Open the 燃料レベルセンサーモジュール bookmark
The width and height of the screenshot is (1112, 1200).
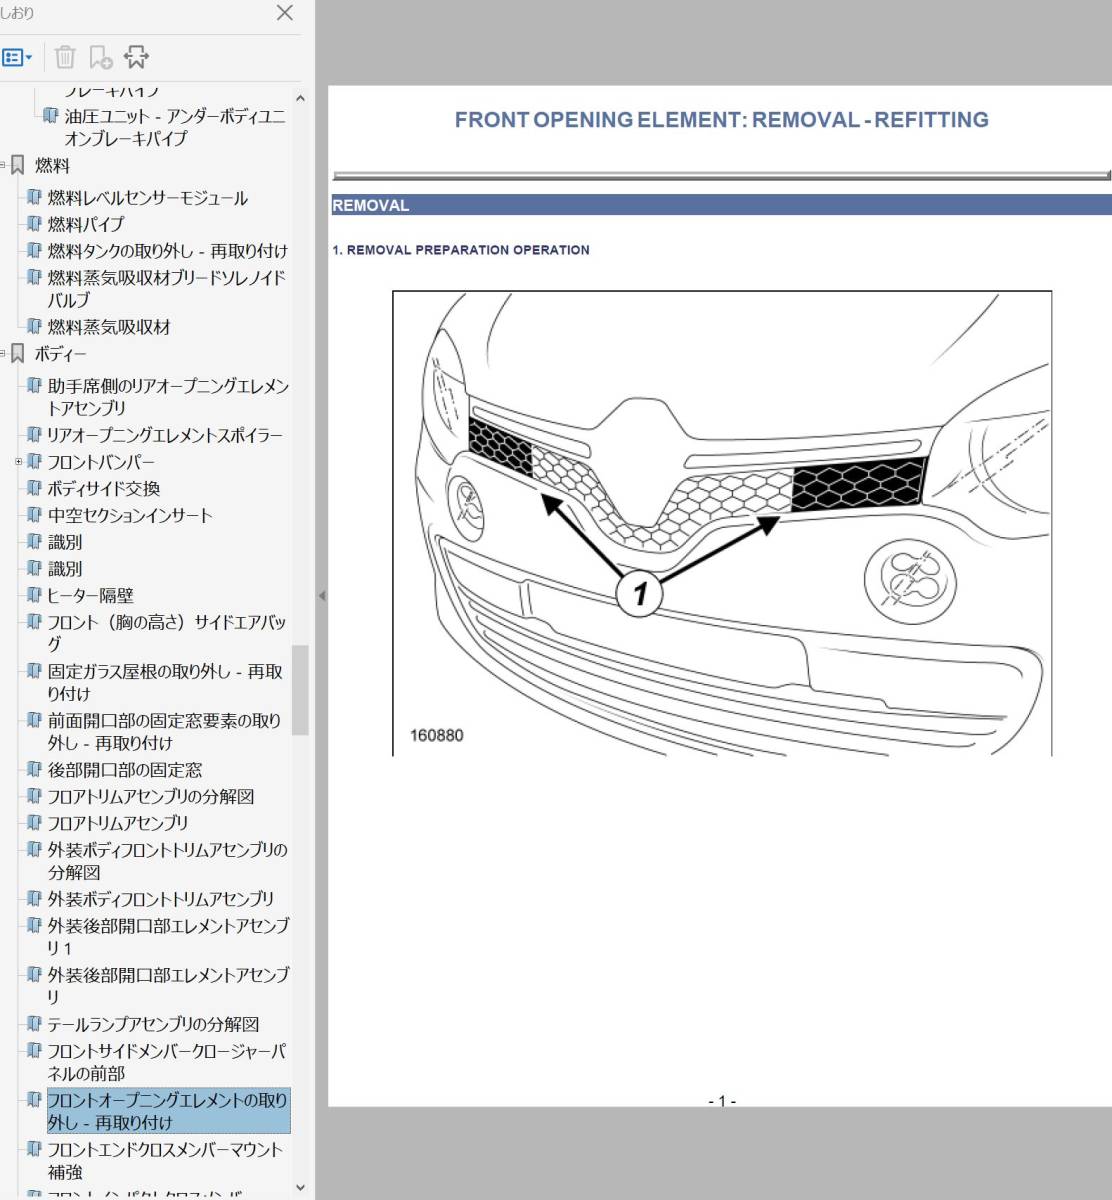tap(147, 198)
